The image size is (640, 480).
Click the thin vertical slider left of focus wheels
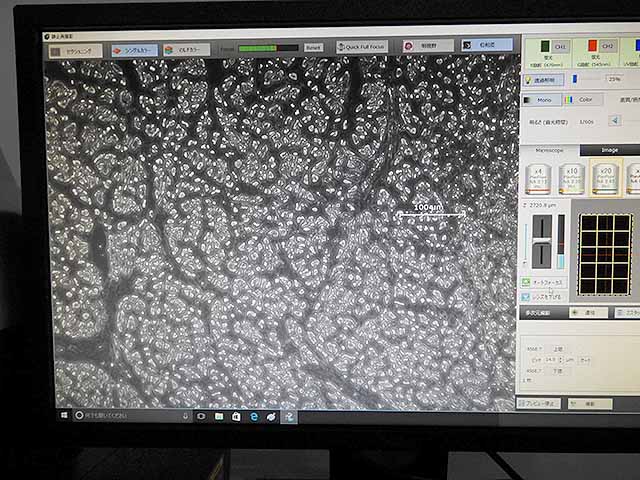526,244
